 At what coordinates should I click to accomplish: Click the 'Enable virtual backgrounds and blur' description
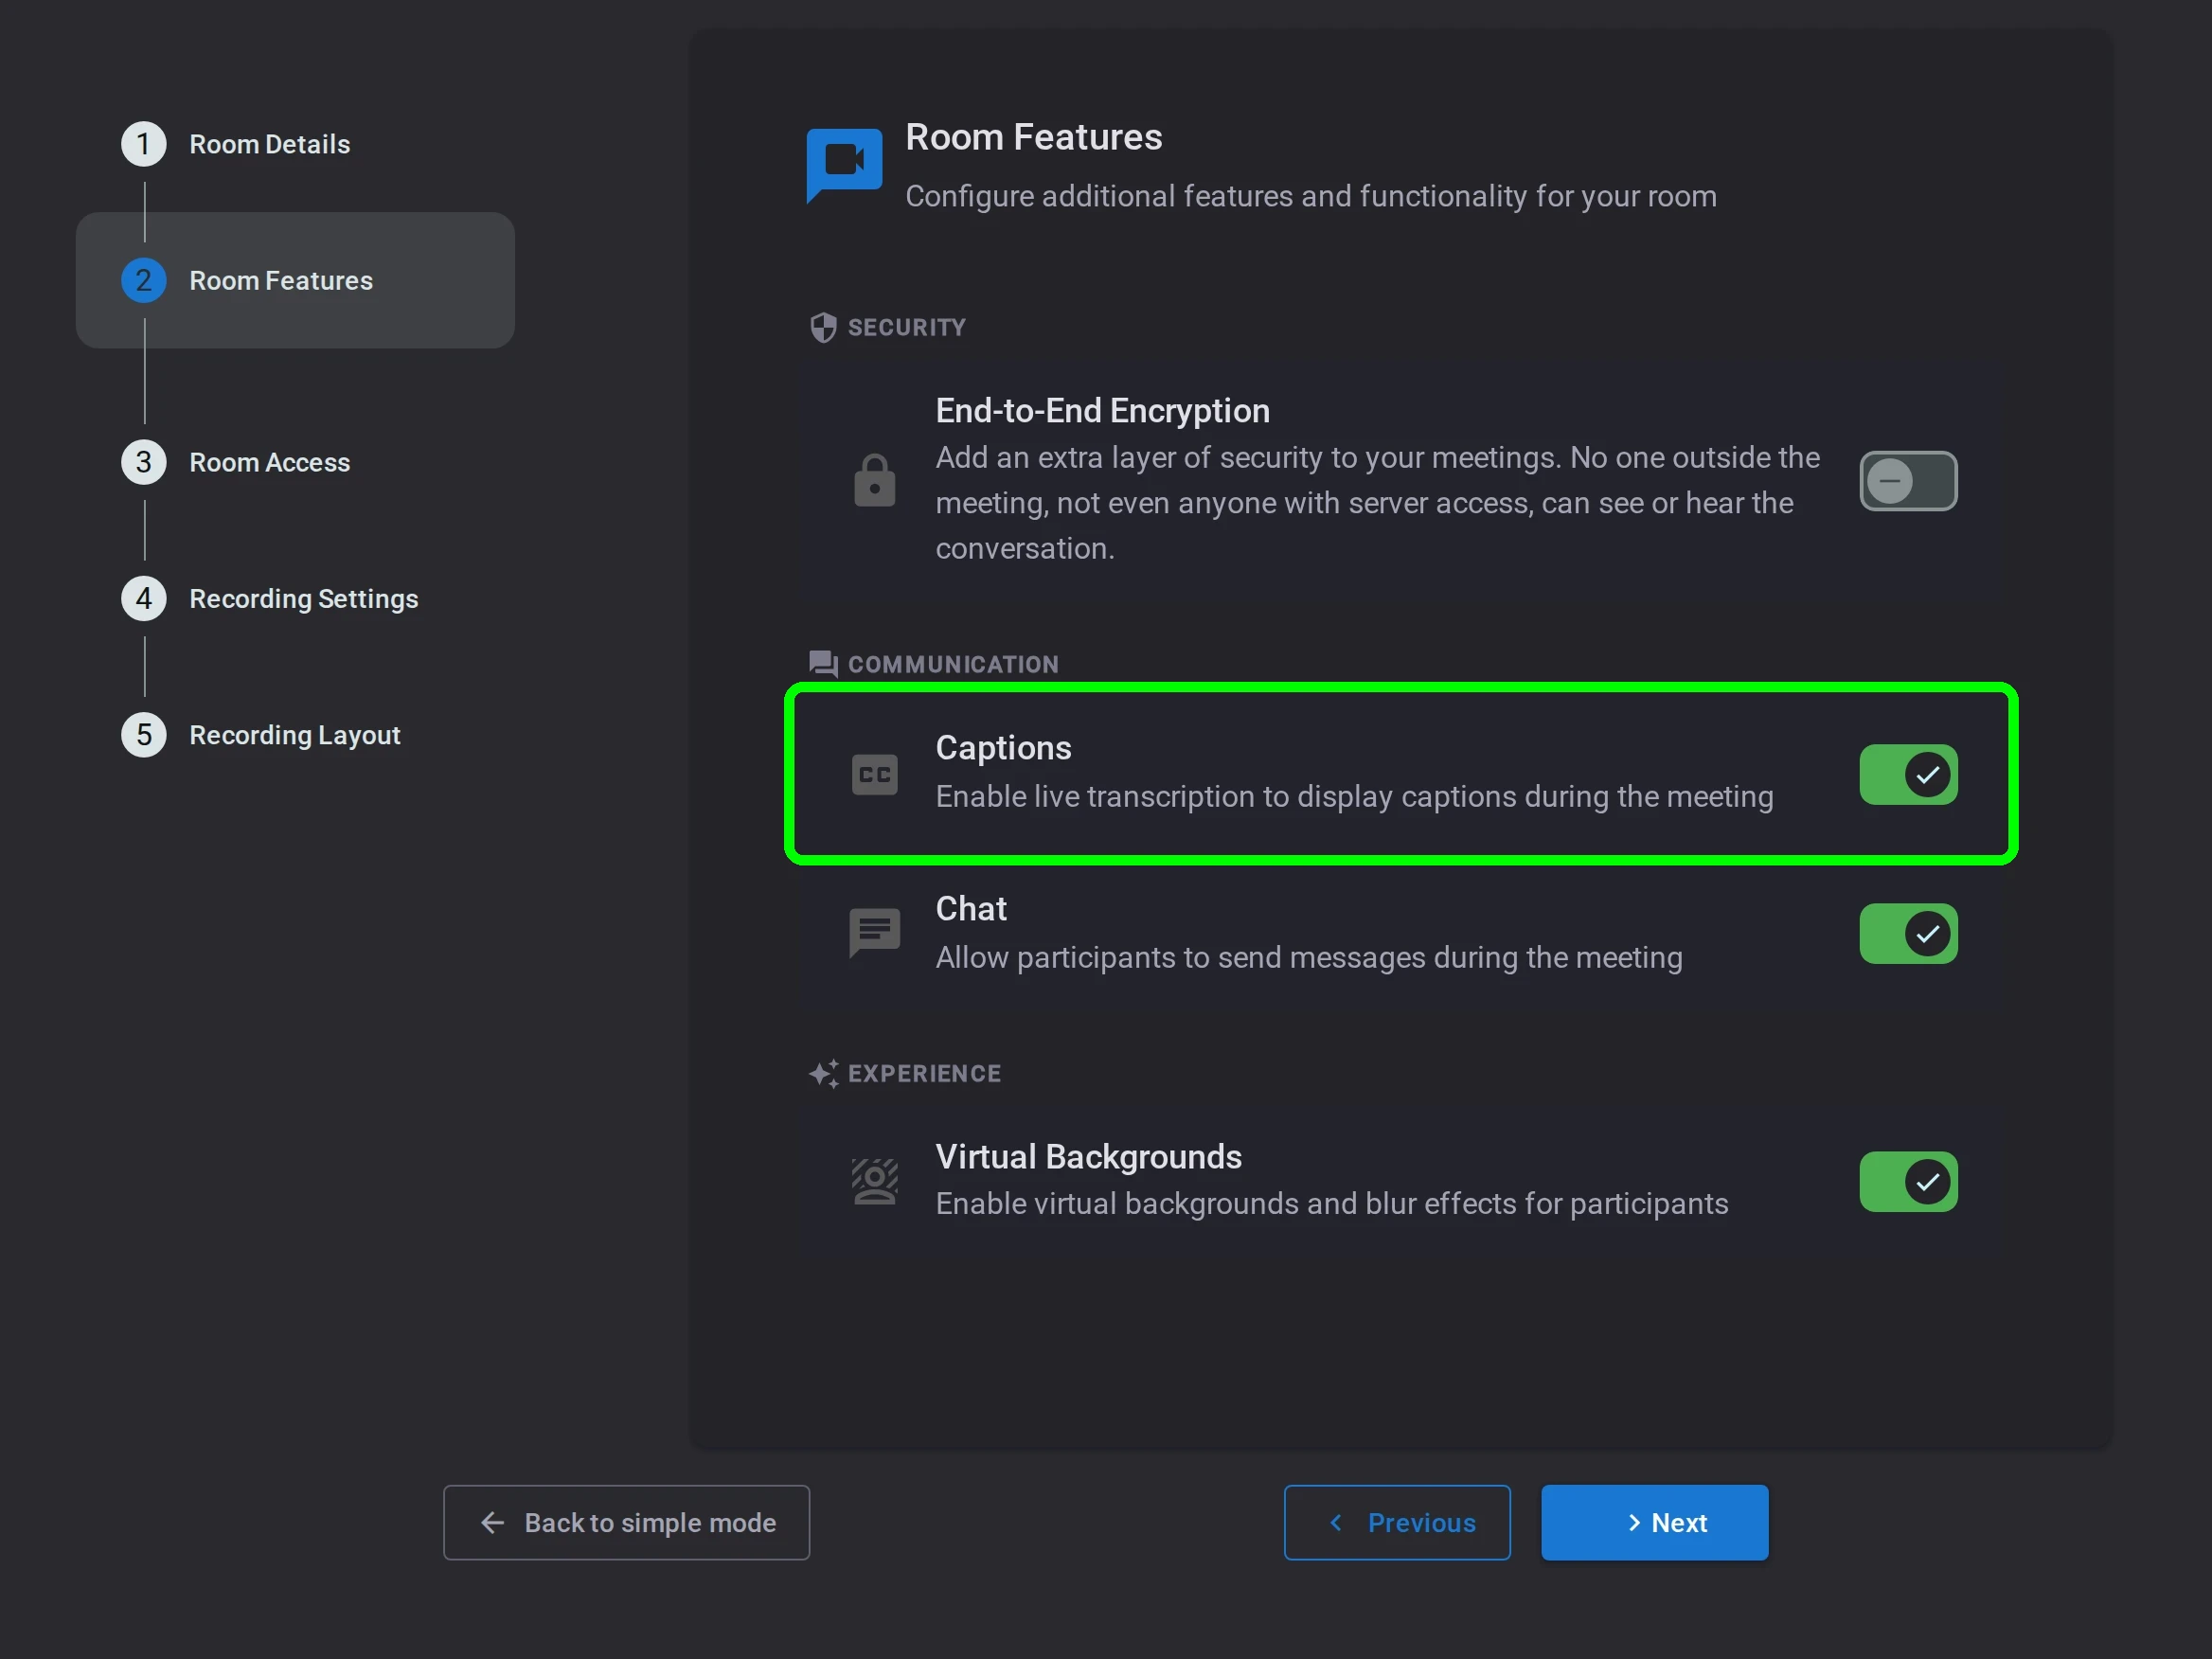[x=1332, y=1203]
